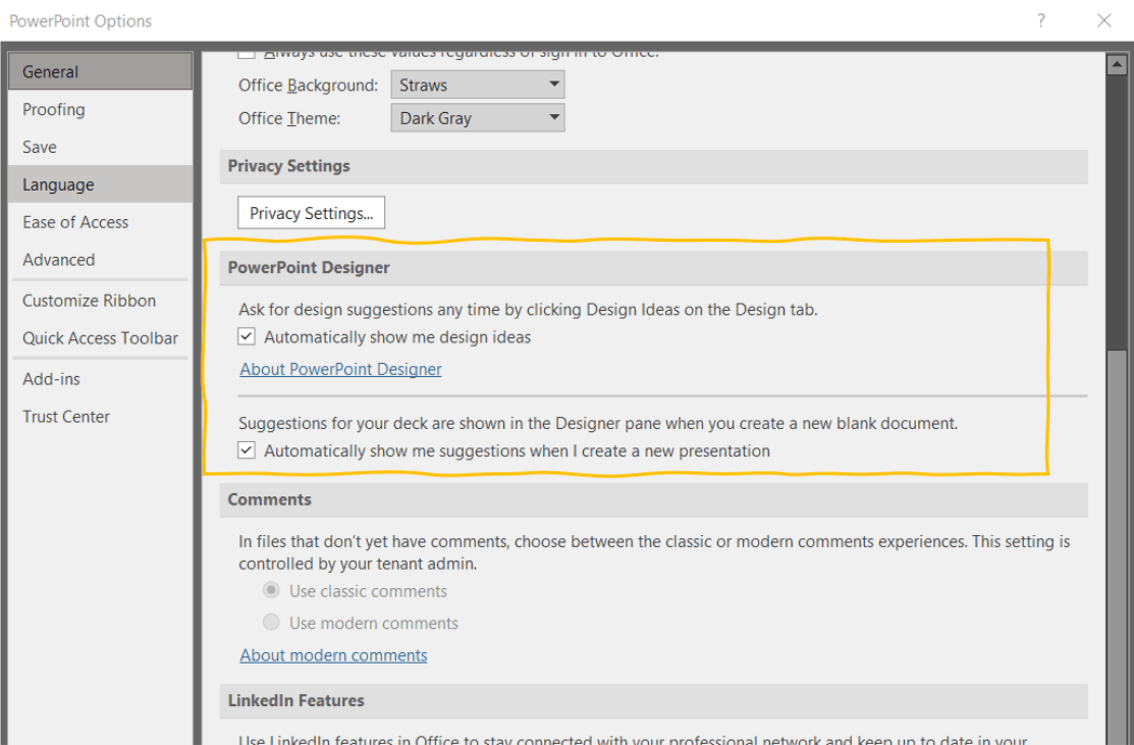Click the Privacy Settings button
This screenshot has height=745, width=1134.
(311, 213)
